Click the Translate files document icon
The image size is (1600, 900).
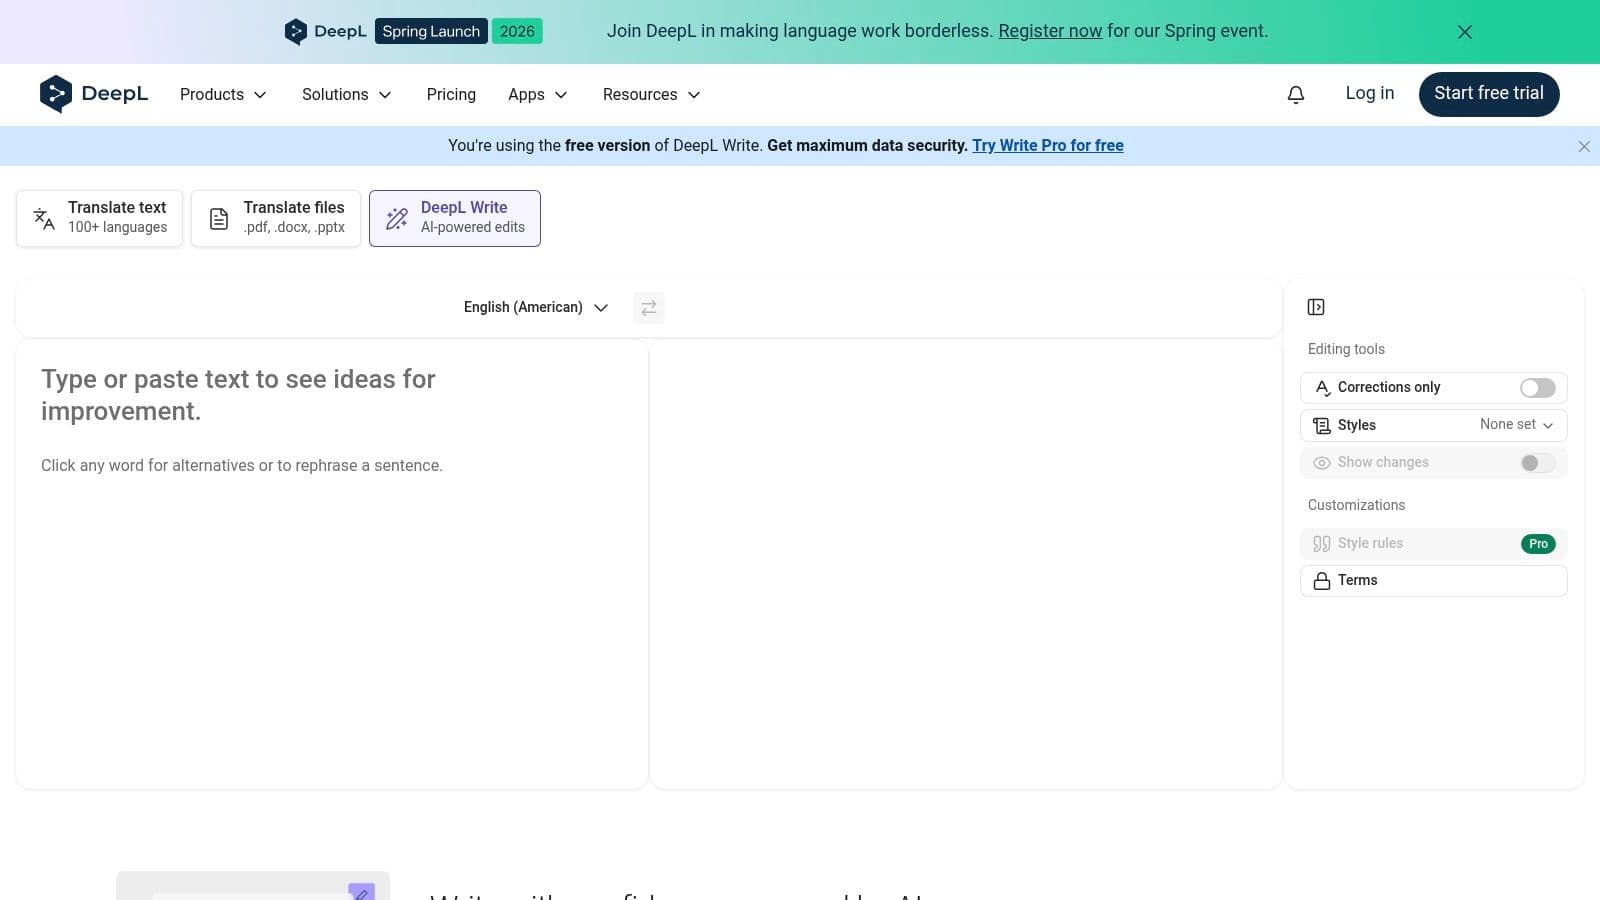219,219
